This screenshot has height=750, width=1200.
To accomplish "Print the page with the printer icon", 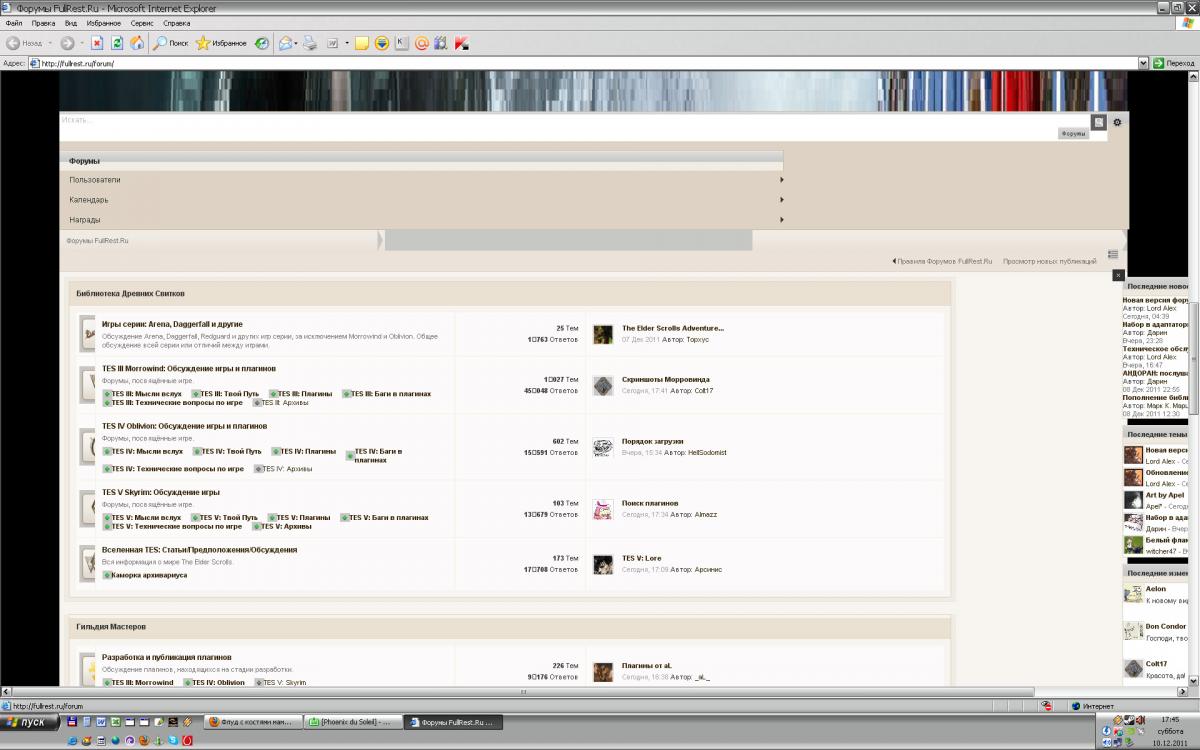I will click(310, 43).
